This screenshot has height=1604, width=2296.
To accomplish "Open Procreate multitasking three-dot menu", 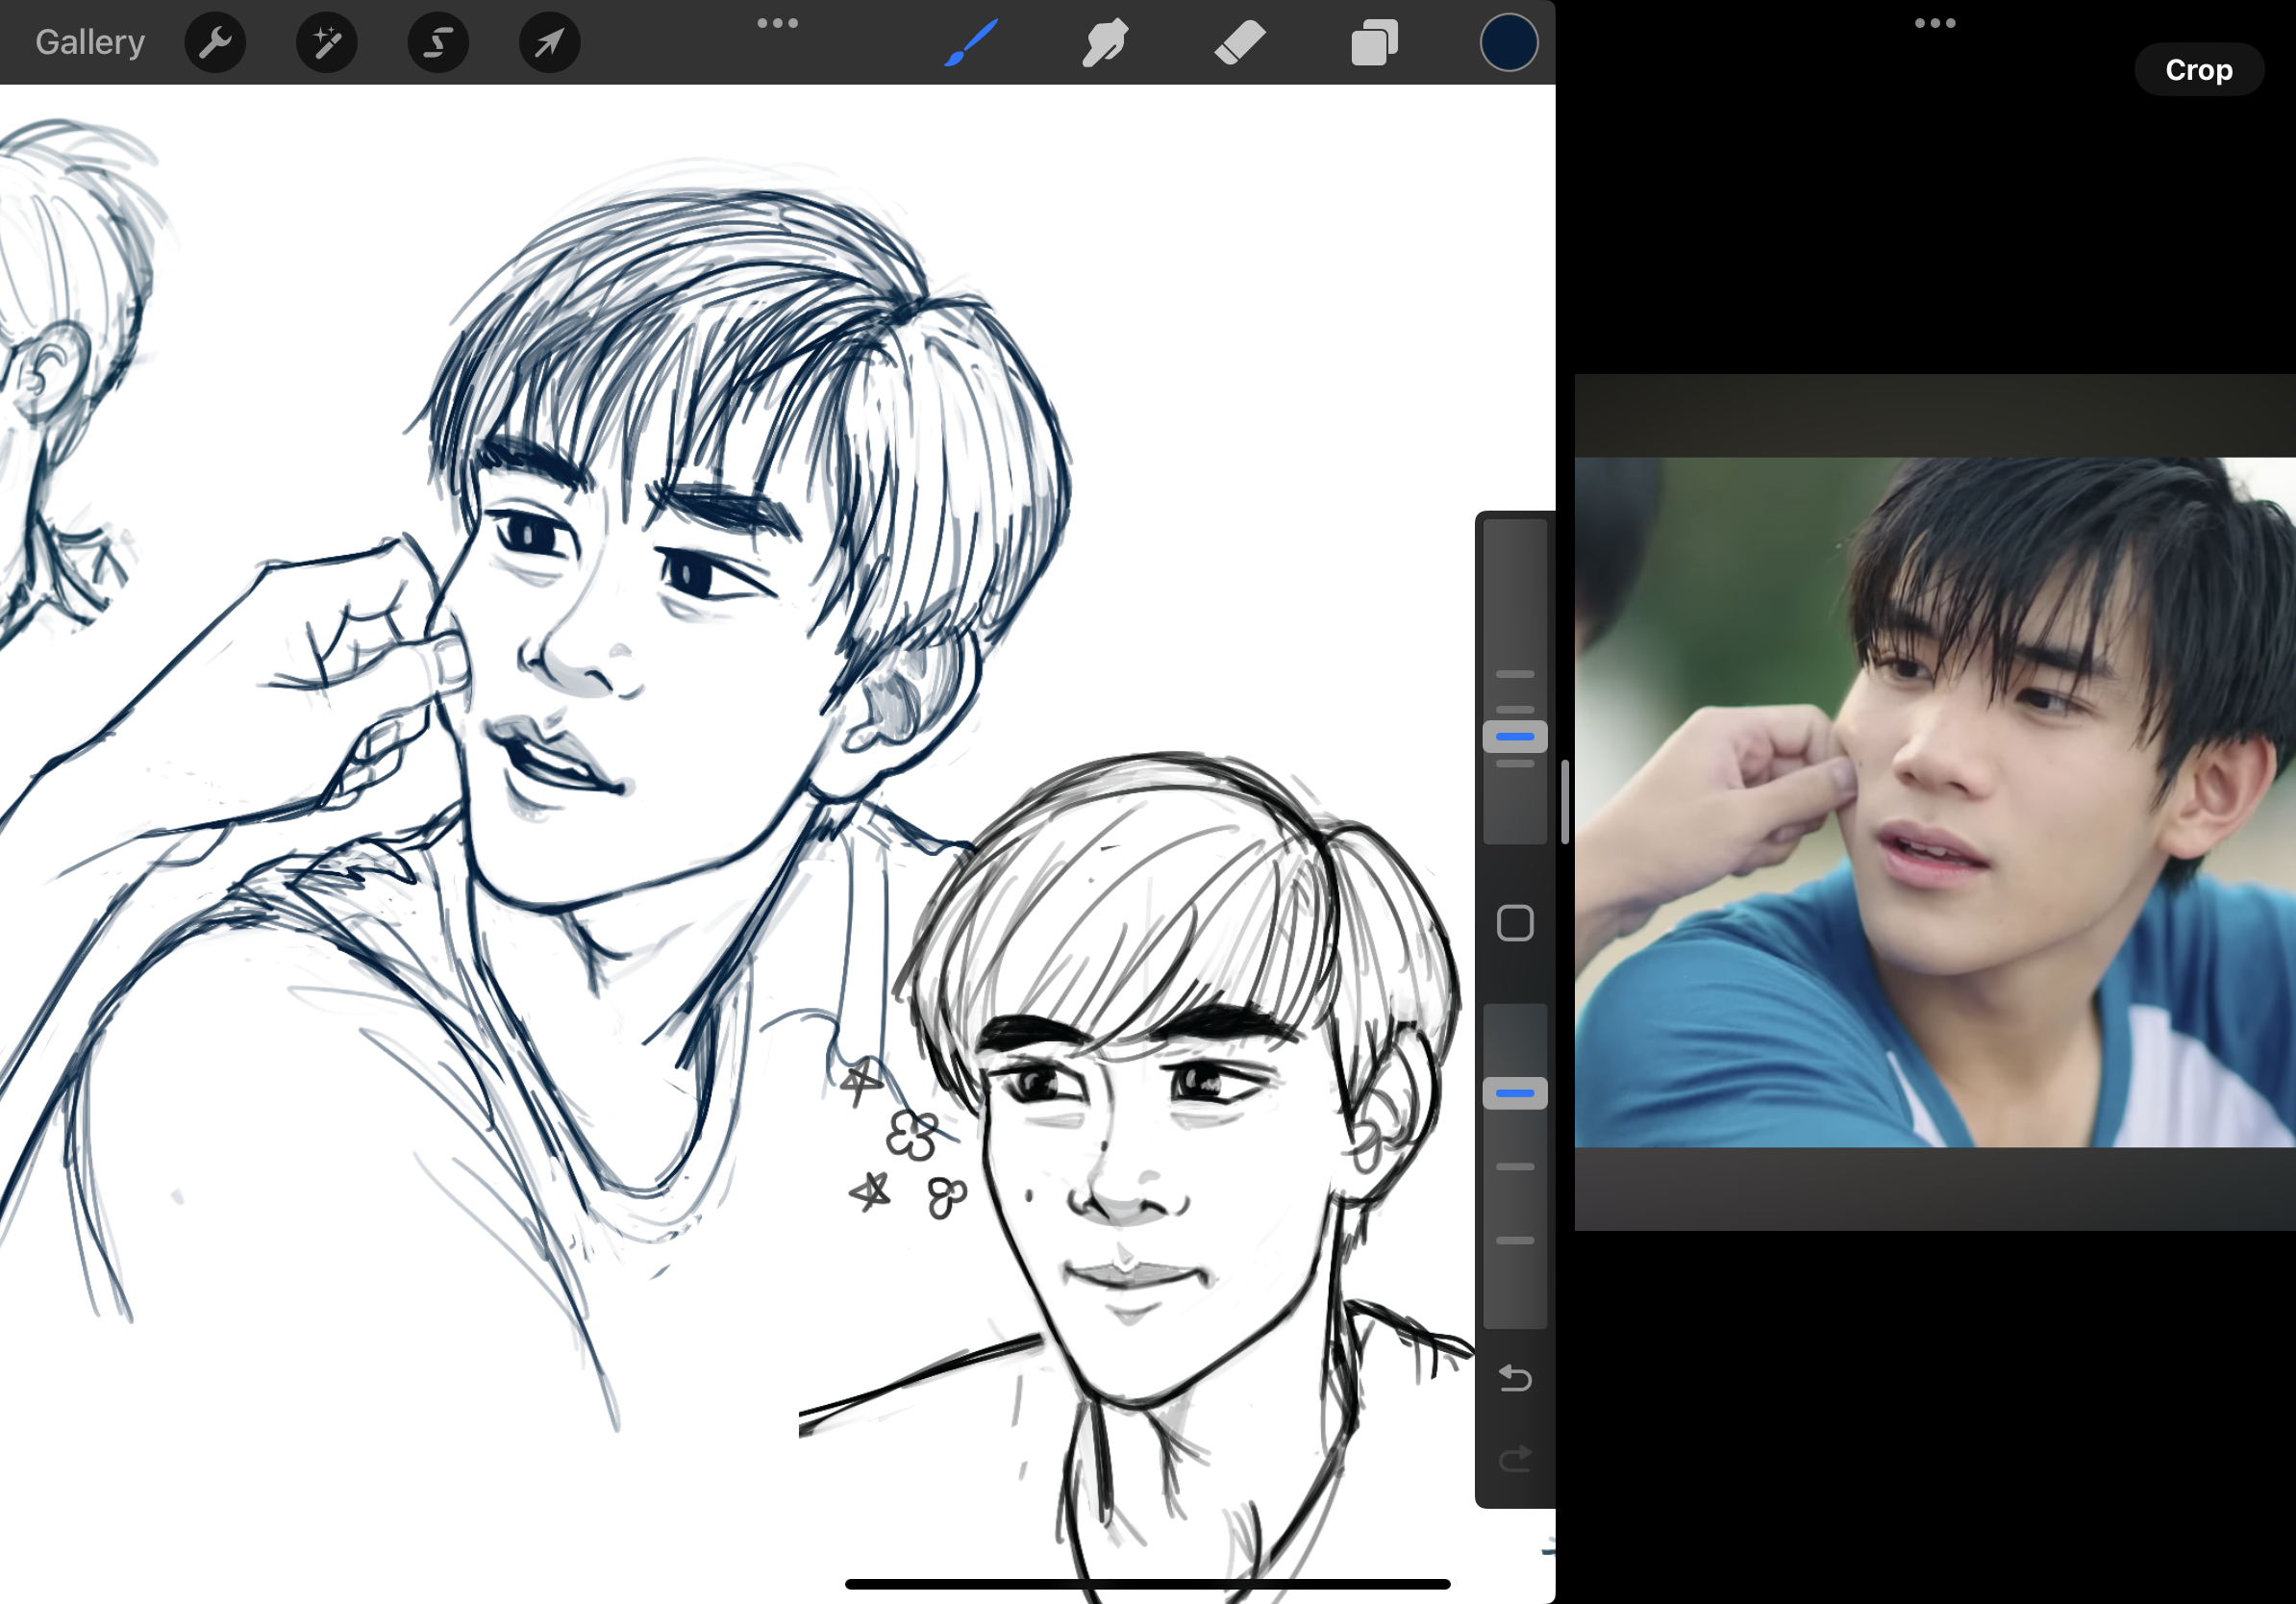I will tap(777, 23).
